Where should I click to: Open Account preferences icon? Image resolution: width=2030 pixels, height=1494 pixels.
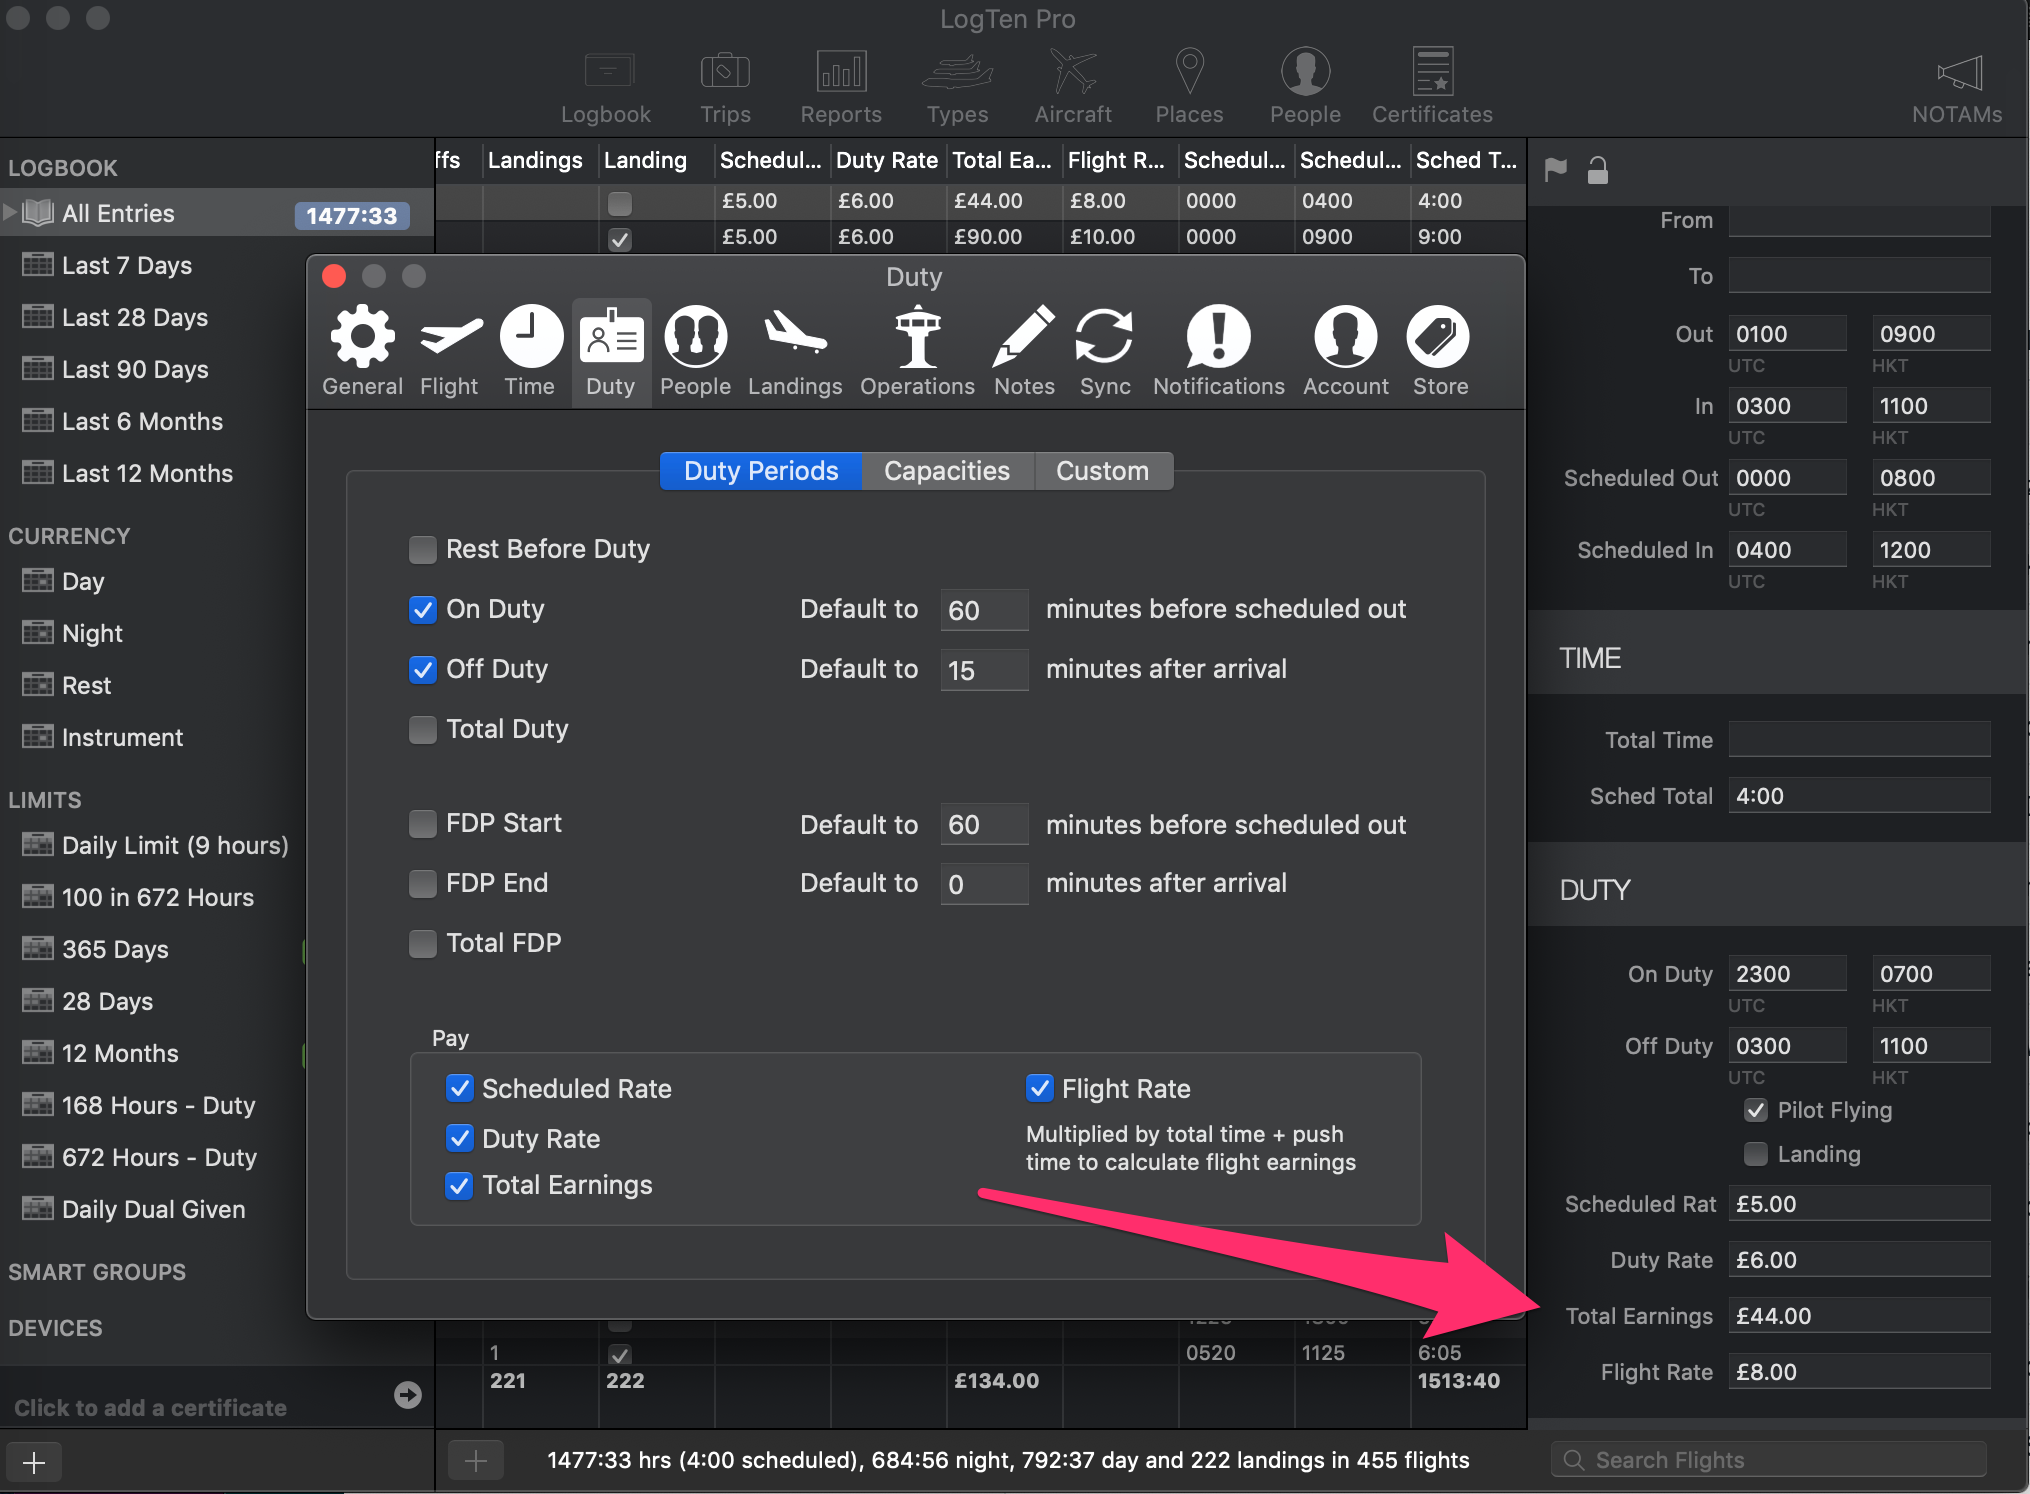point(1345,337)
